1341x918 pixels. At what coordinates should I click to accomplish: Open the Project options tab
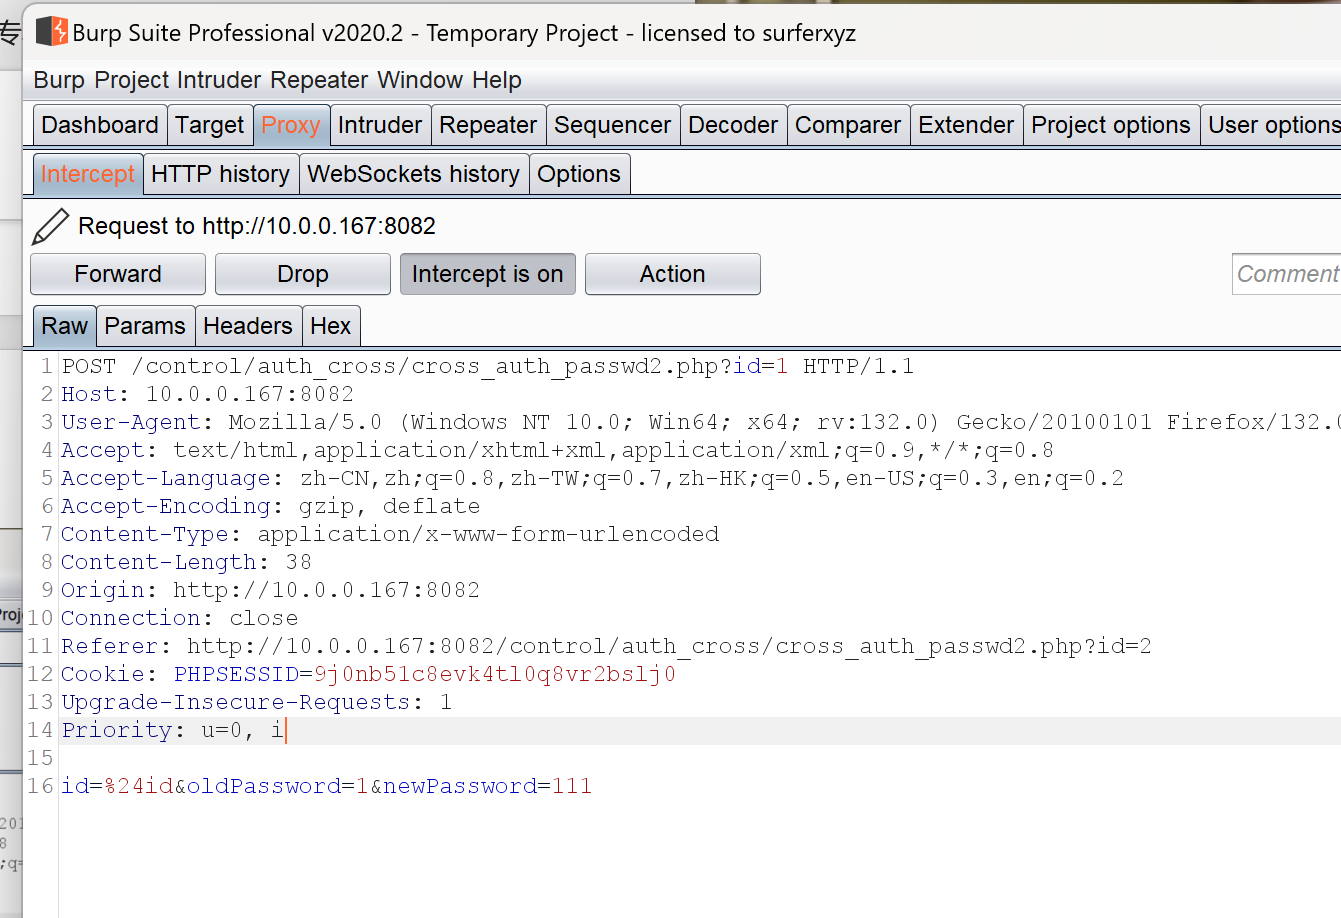pyautogui.click(x=1111, y=125)
